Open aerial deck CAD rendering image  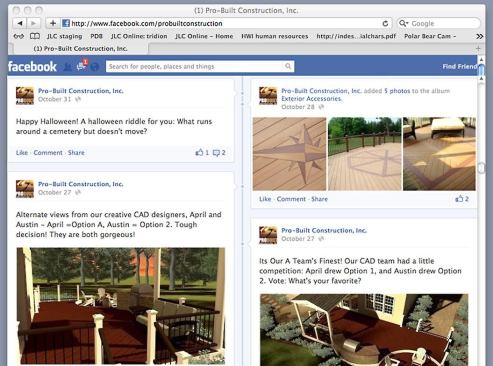click(364, 330)
